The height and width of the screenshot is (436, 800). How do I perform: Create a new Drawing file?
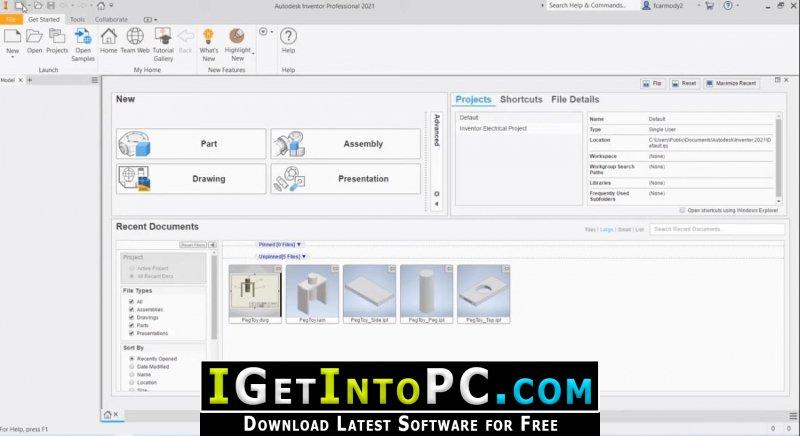click(x=191, y=178)
